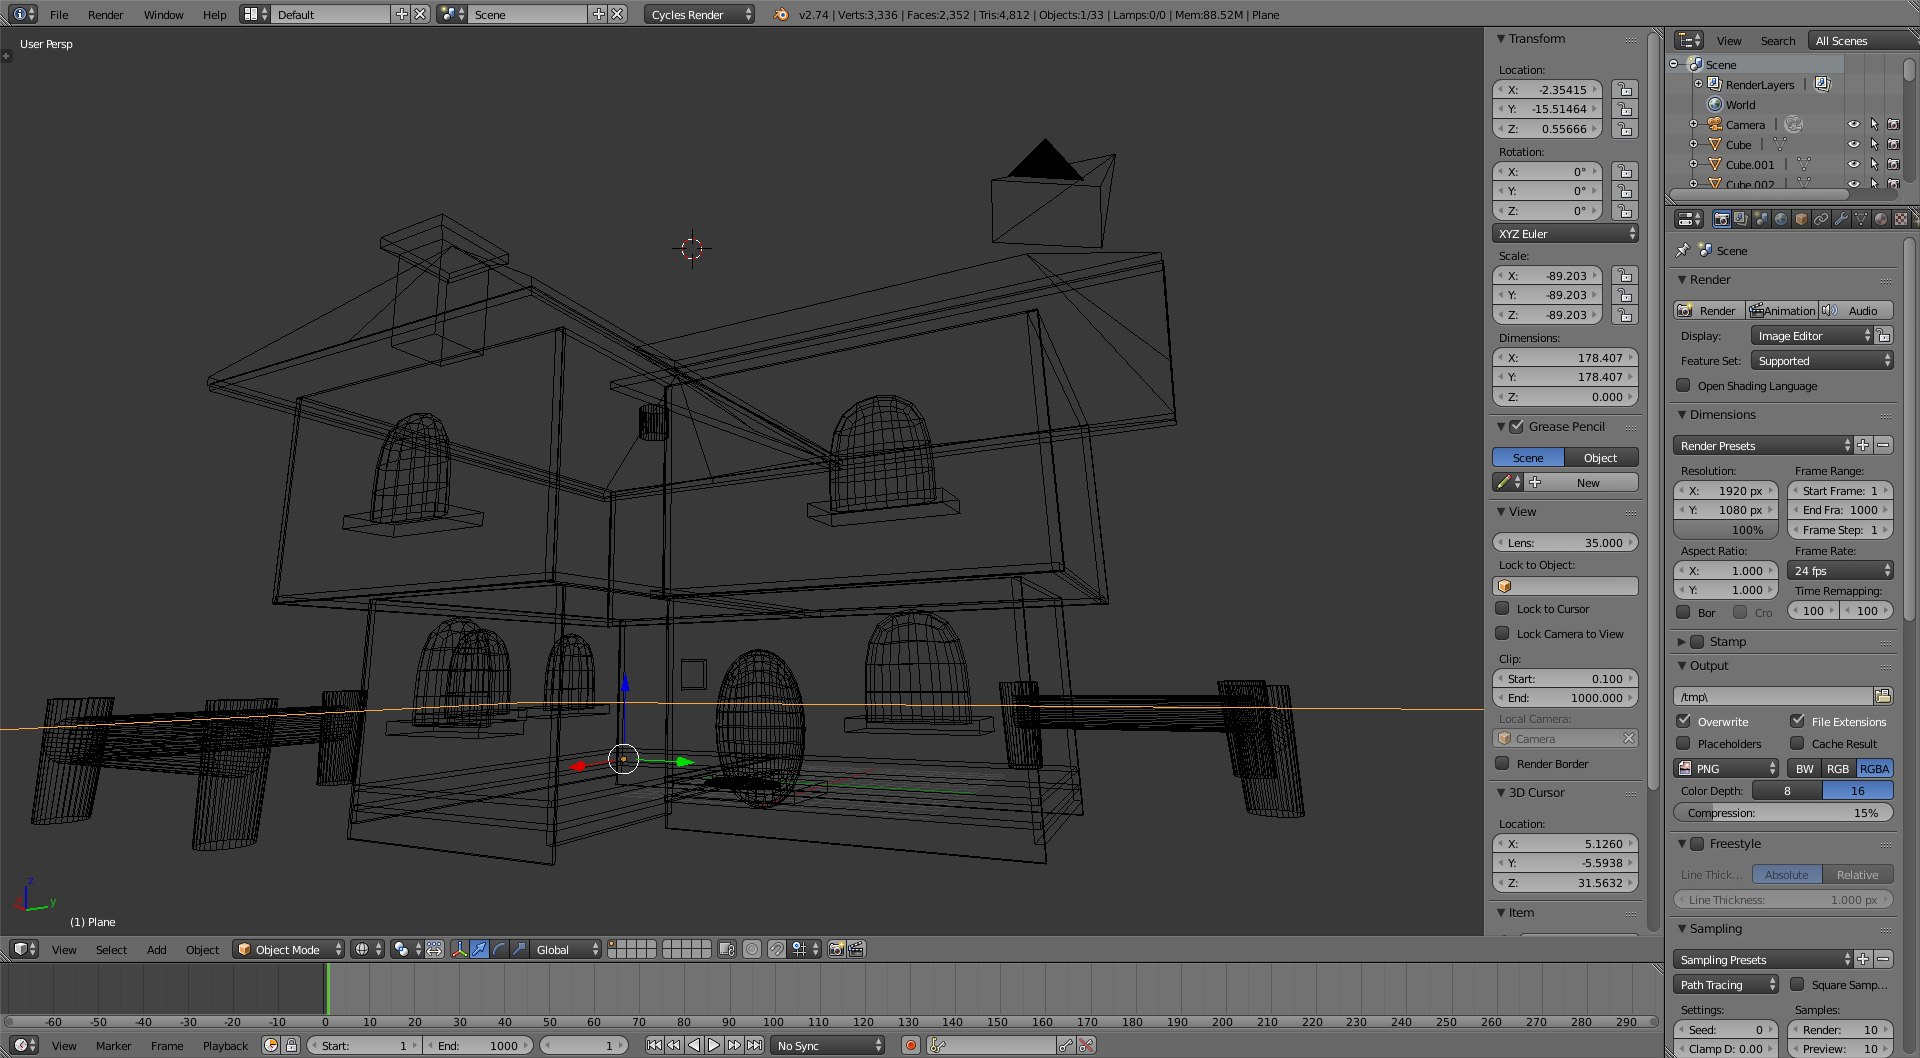Viewport: 1920px width, 1058px height.
Task: Select the RGB color mode button
Action: coord(1838,768)
